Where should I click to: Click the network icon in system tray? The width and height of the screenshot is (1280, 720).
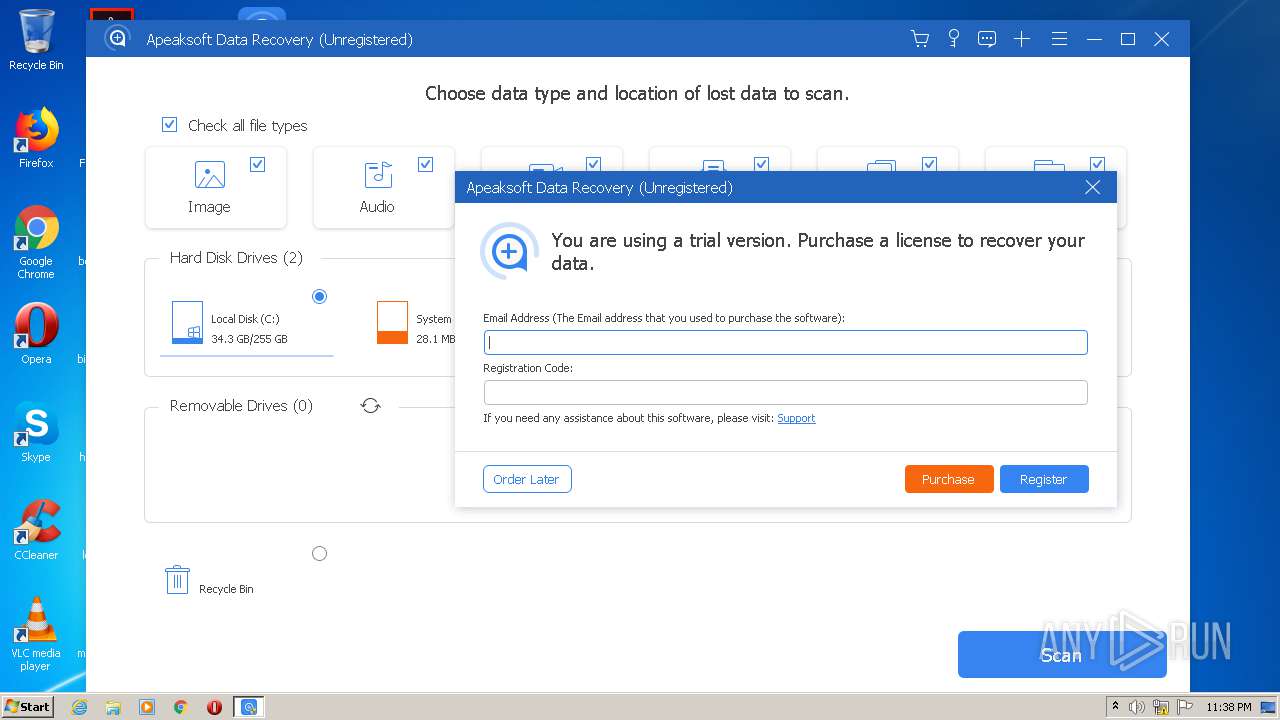1162,707
